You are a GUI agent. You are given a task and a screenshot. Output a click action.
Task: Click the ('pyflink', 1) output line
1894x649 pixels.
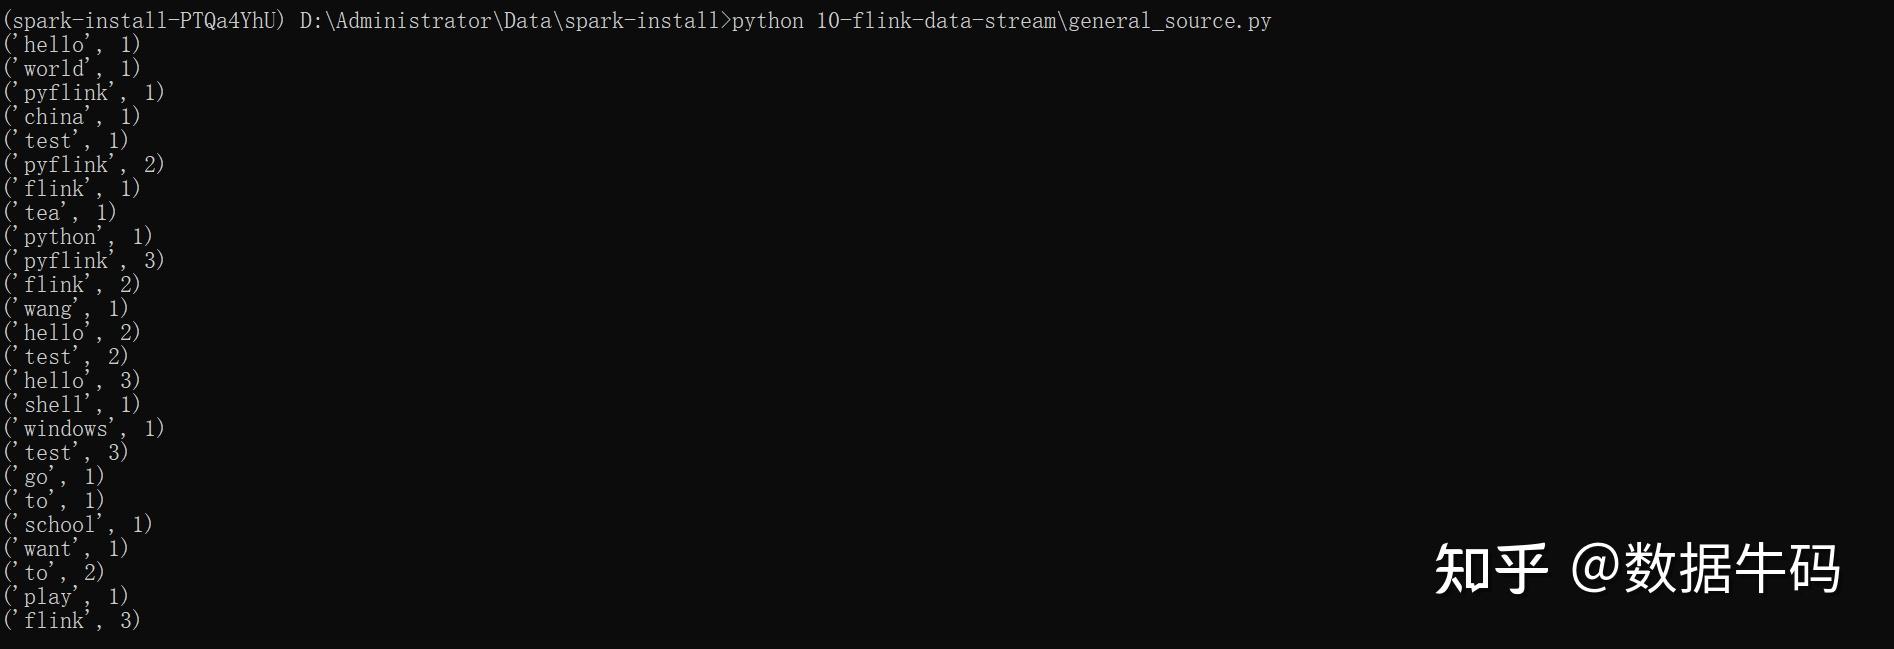point(84,92)
